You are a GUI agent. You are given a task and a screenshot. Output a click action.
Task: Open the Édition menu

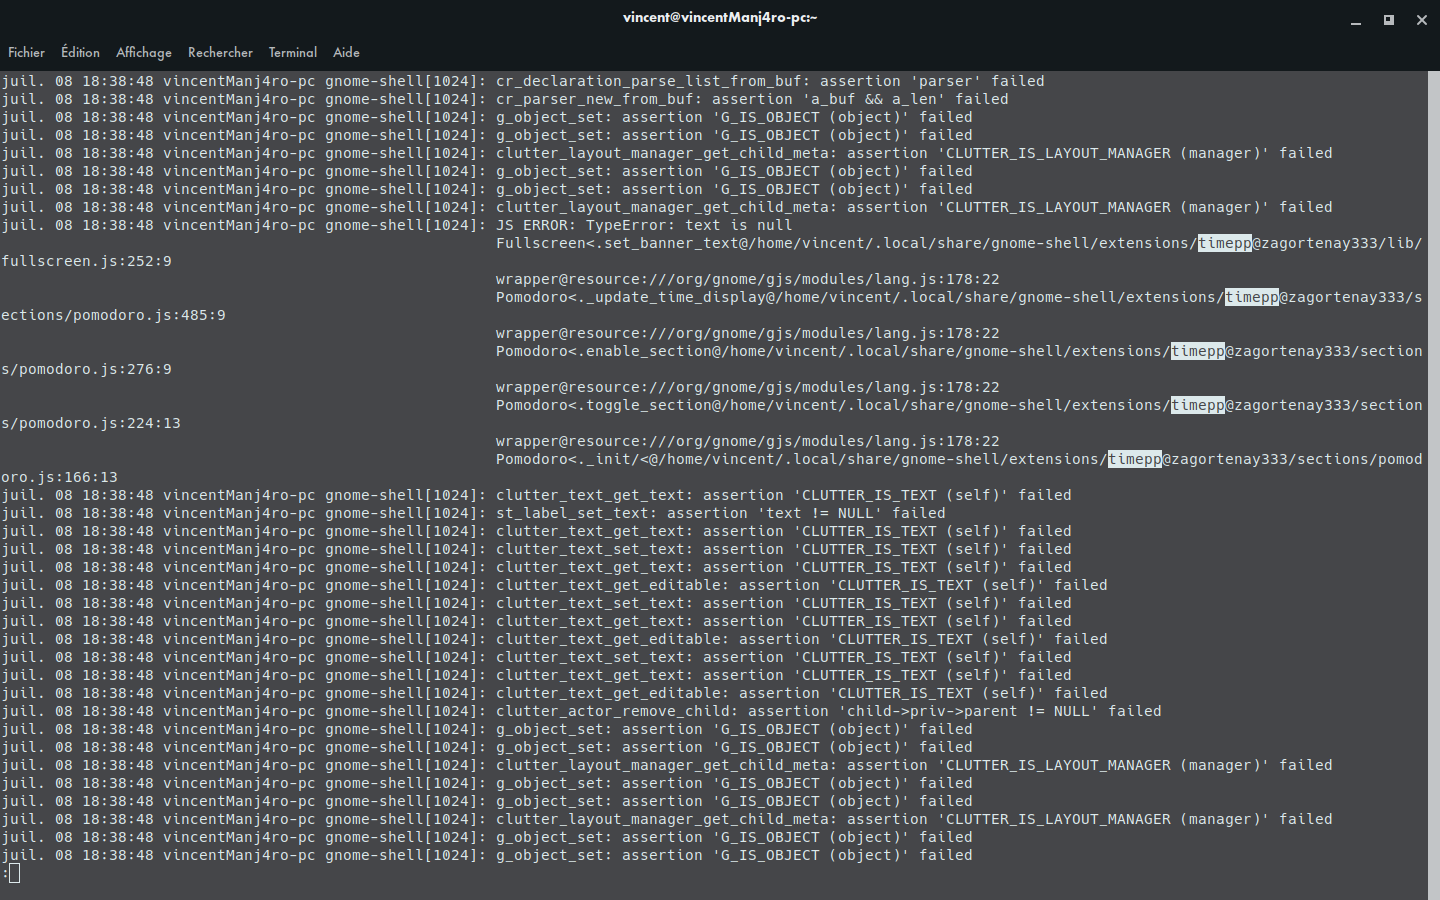click(x=80, y=52)
